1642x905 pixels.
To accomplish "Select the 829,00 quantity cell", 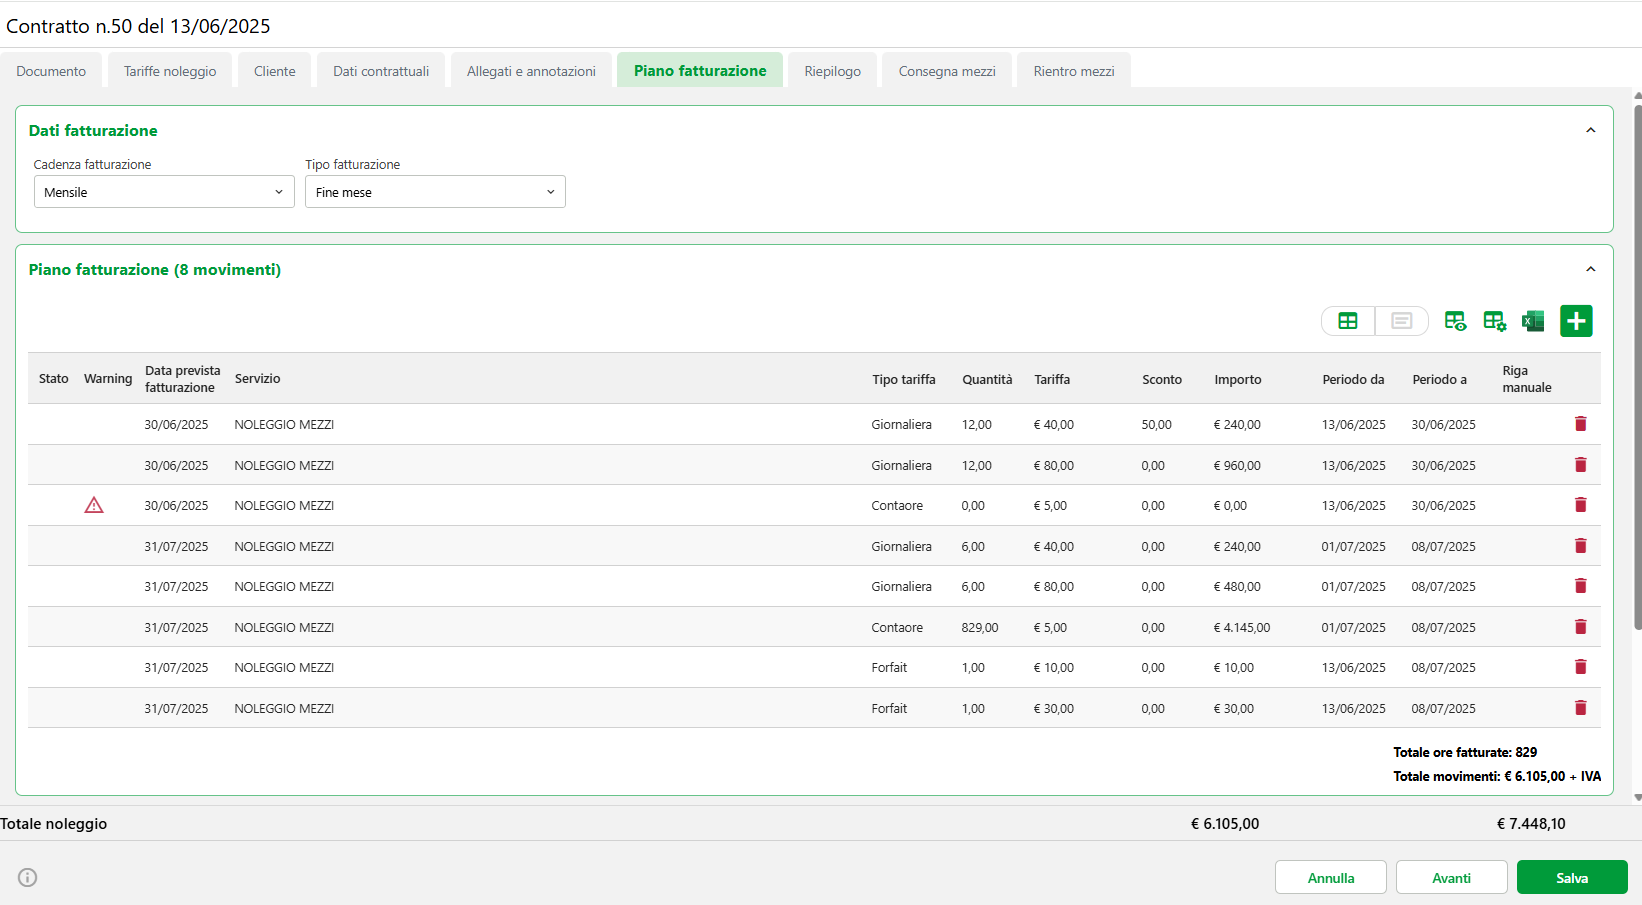I will (x=980, y=628).
